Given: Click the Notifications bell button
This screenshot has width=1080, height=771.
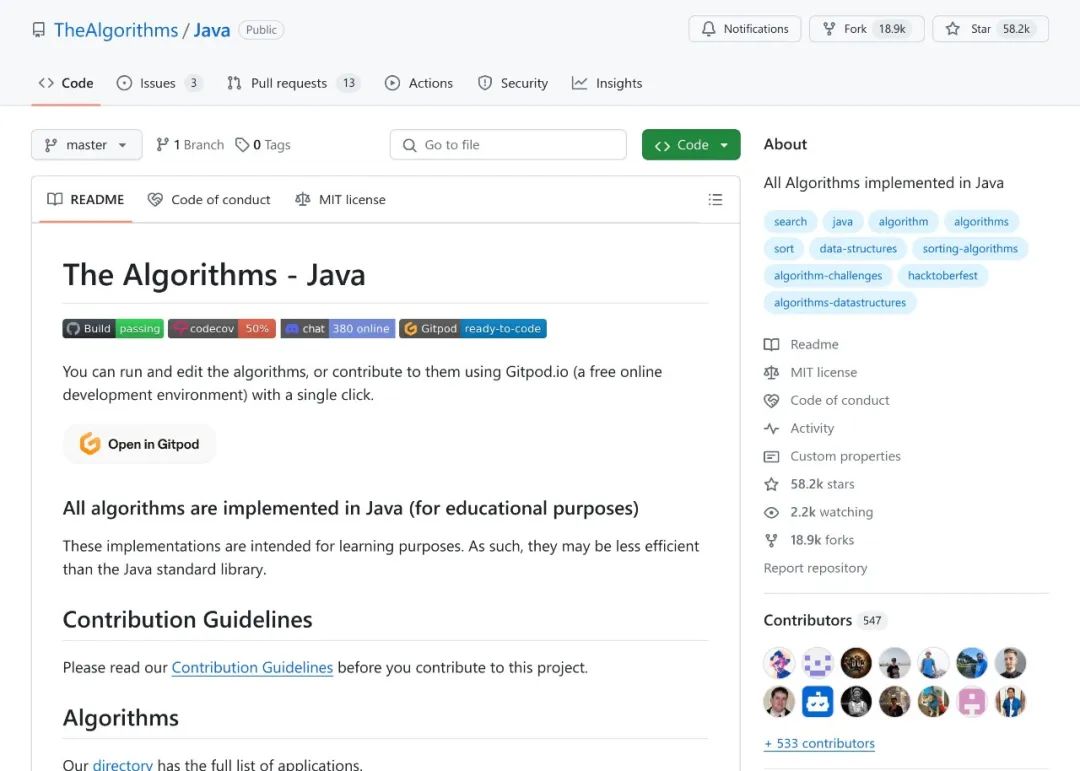Looking at the screenshot, I should click(x=745, y=29).
